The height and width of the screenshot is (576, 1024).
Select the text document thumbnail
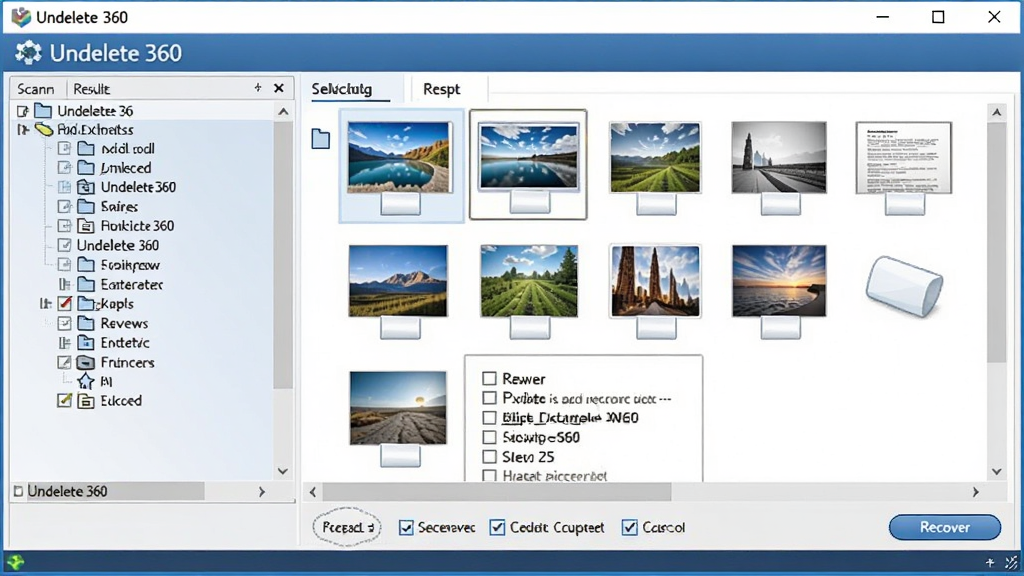click(x=904, y=157)
